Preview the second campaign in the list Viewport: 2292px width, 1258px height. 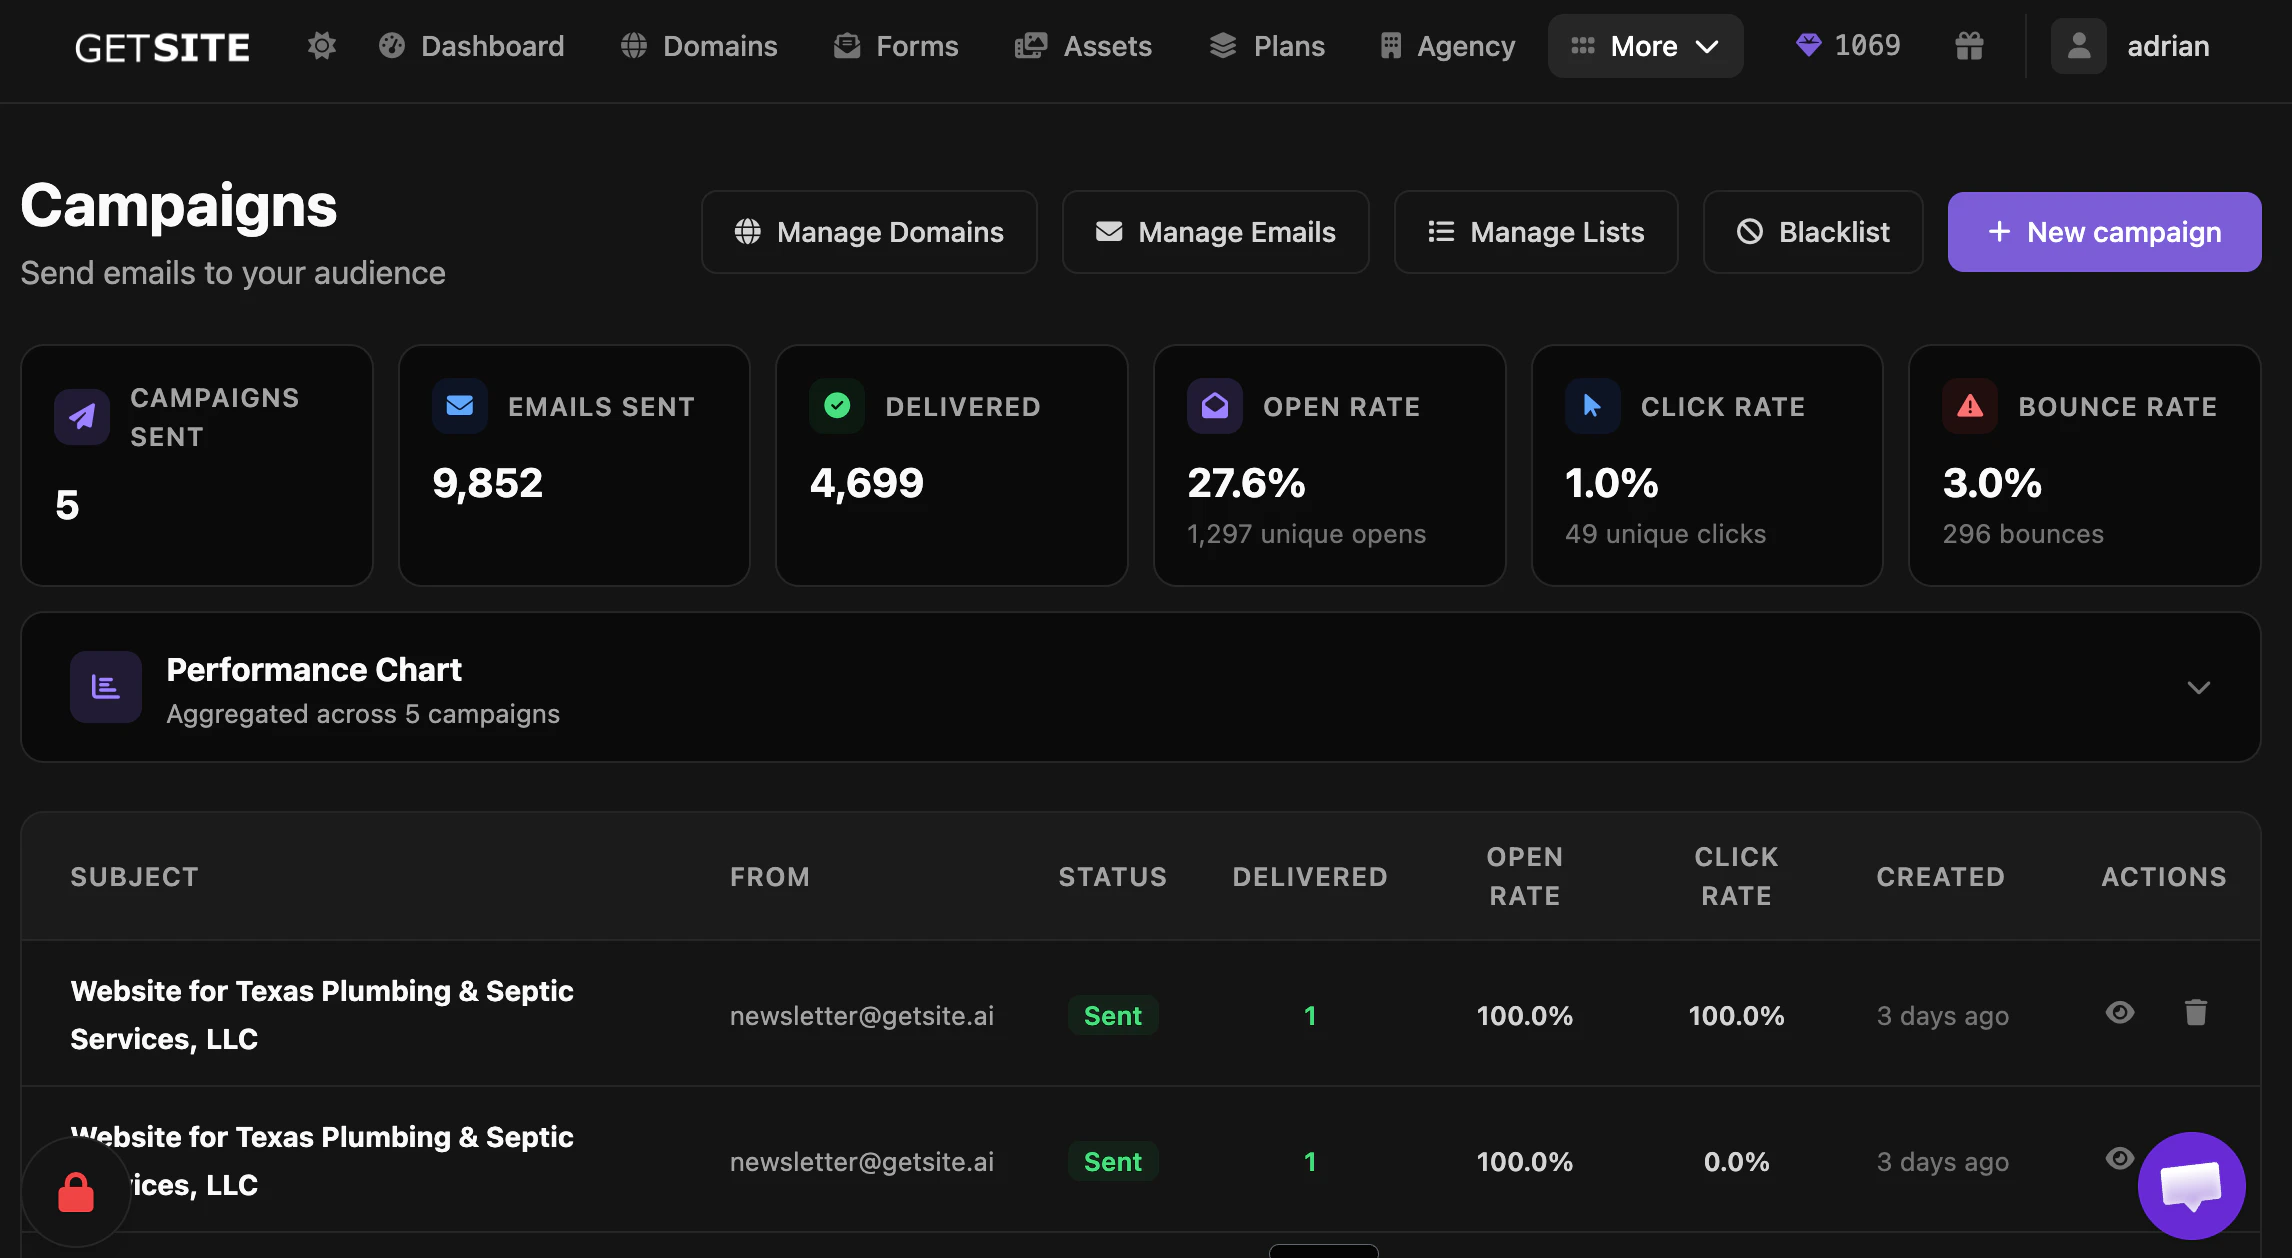click(2119, 1160)
